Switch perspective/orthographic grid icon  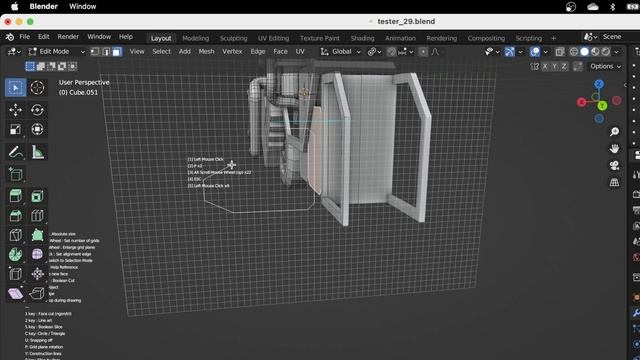pos(614,182)
